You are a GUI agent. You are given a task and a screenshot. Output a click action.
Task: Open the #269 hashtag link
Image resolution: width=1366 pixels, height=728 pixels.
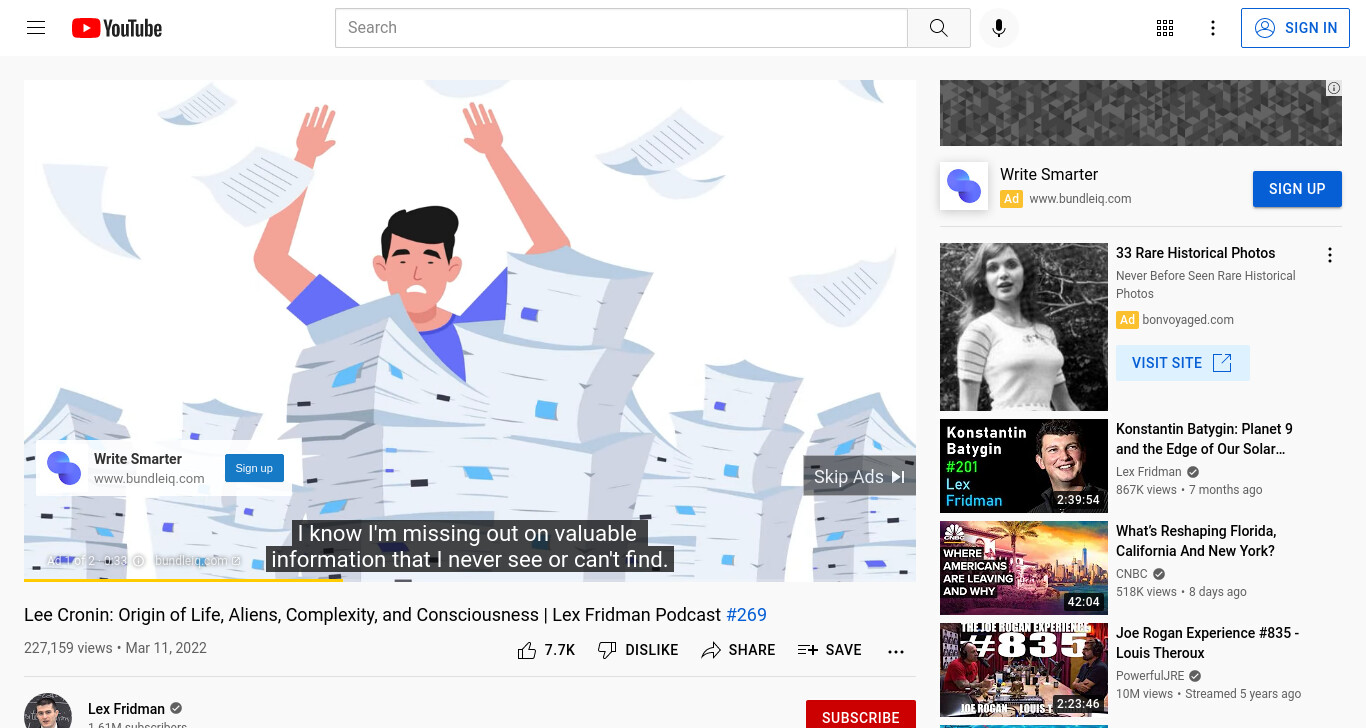(746, 615)
